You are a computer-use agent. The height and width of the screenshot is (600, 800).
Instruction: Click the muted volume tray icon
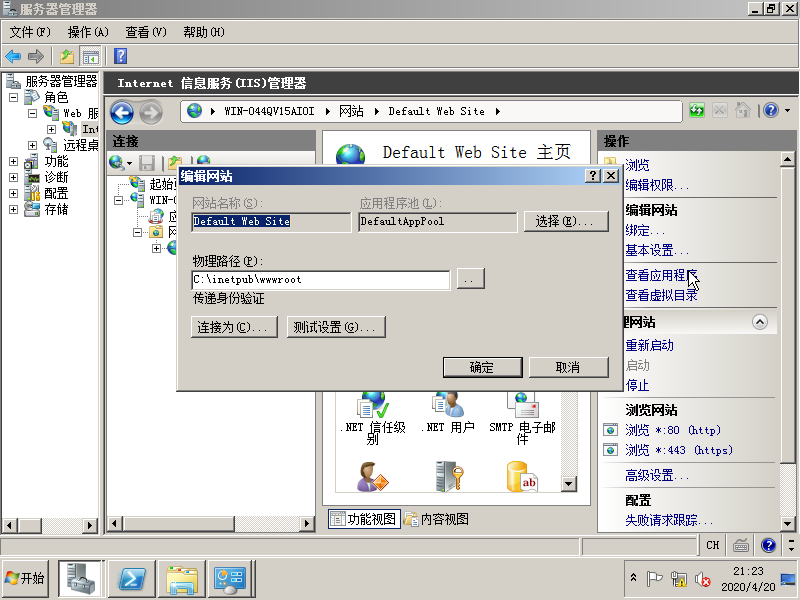tap(703, 579)
